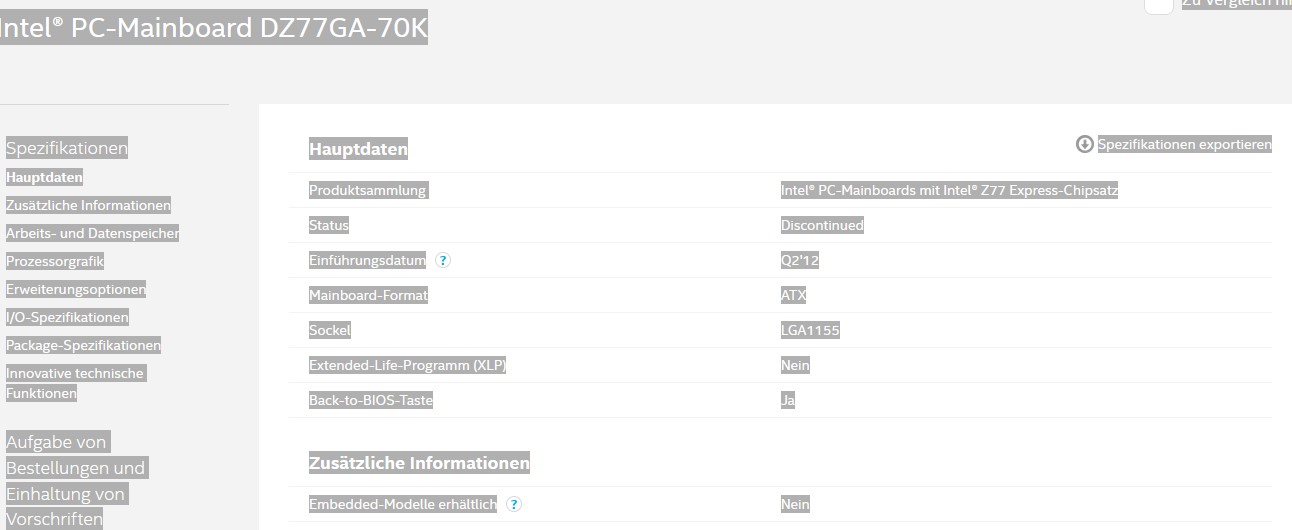Click the export specifications download icon

tap(1084, 144)
